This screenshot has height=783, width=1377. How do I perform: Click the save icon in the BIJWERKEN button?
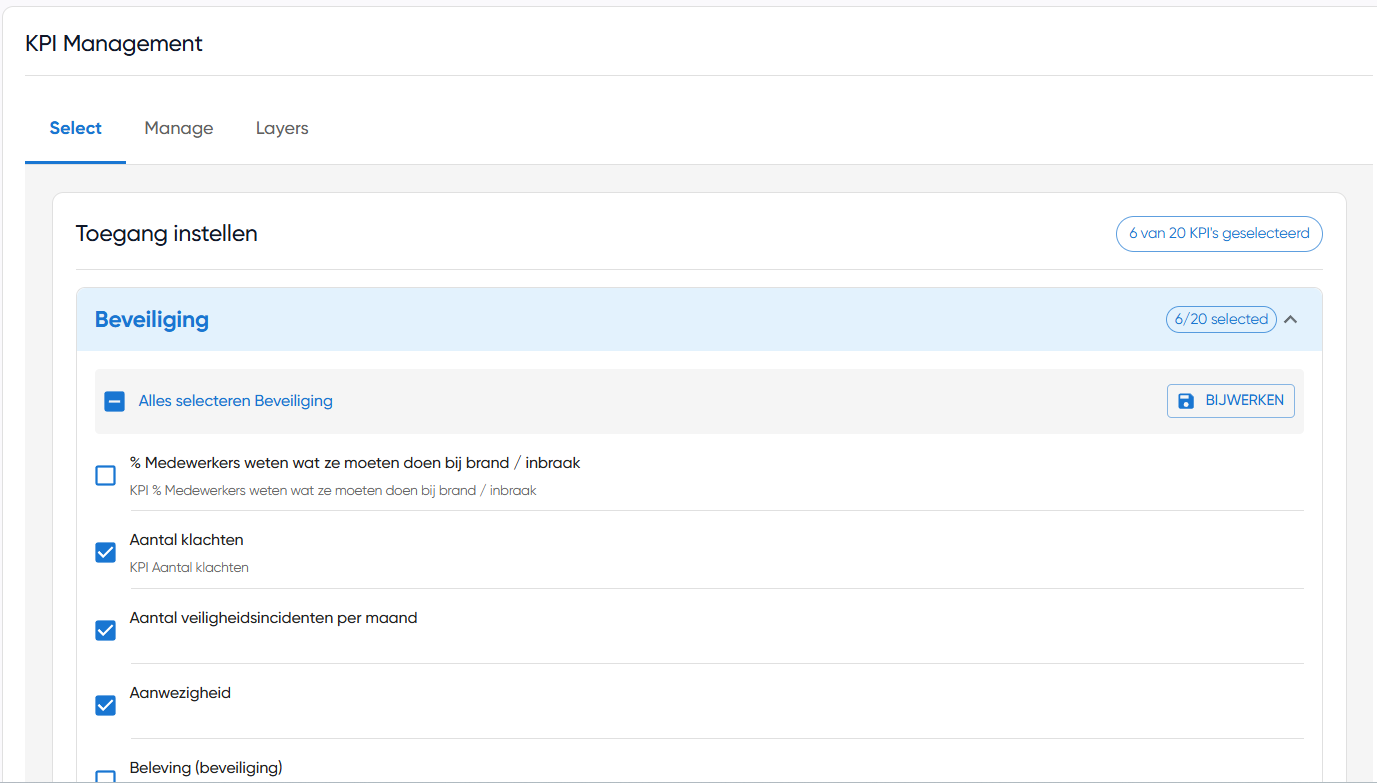(1186, 401)
